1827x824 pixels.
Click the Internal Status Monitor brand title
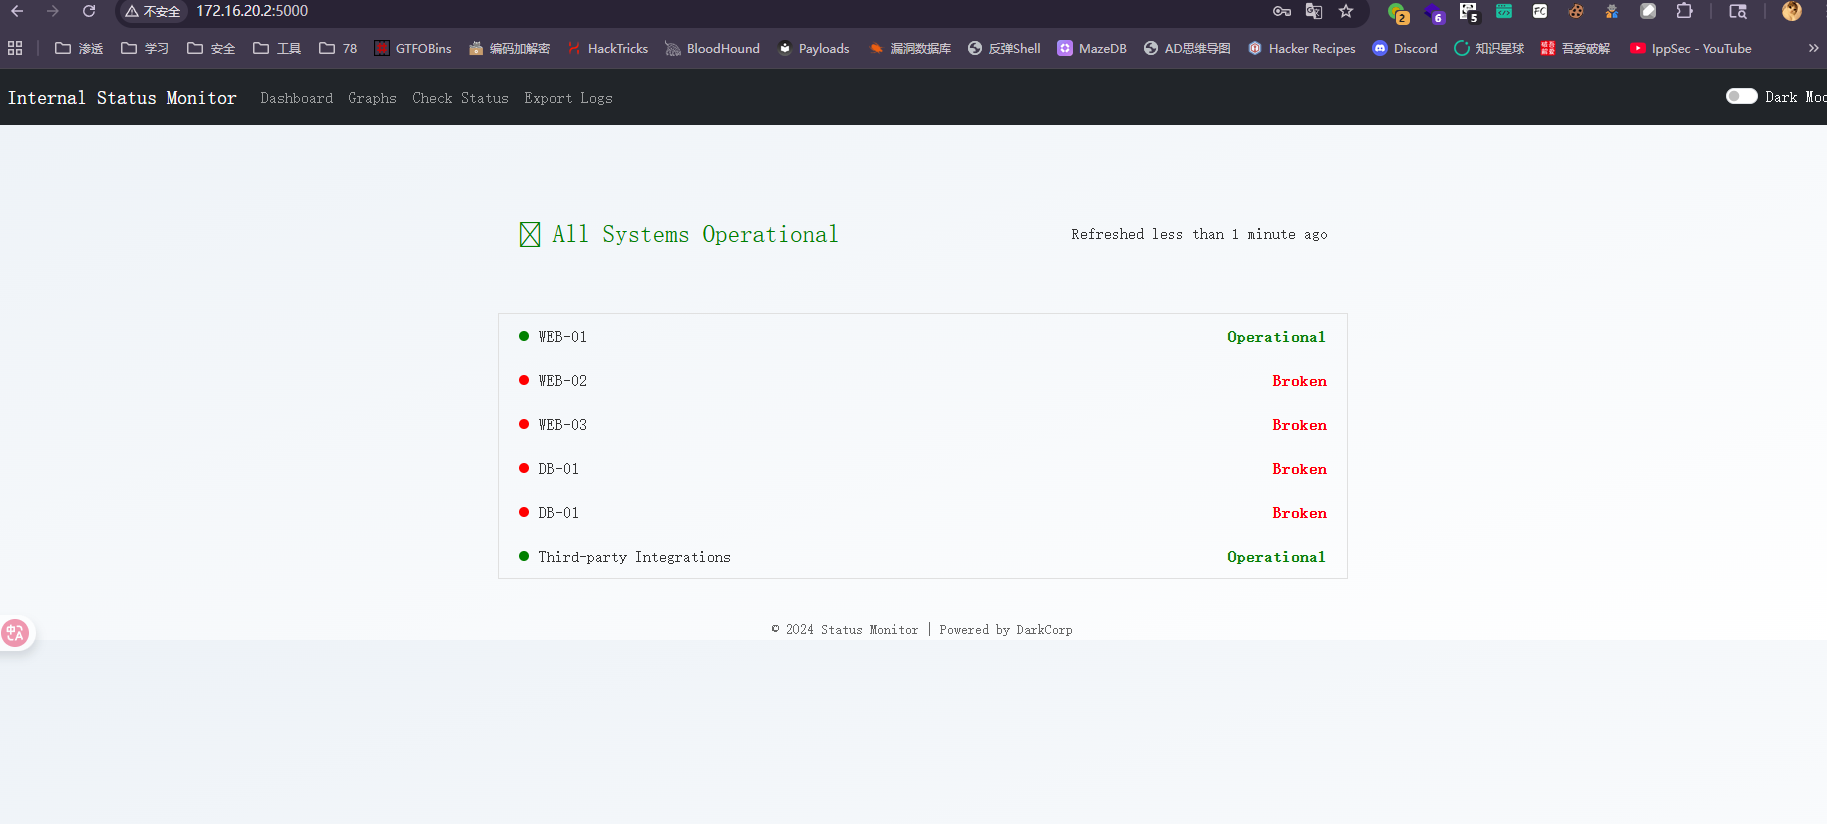[x=122, y=98]
